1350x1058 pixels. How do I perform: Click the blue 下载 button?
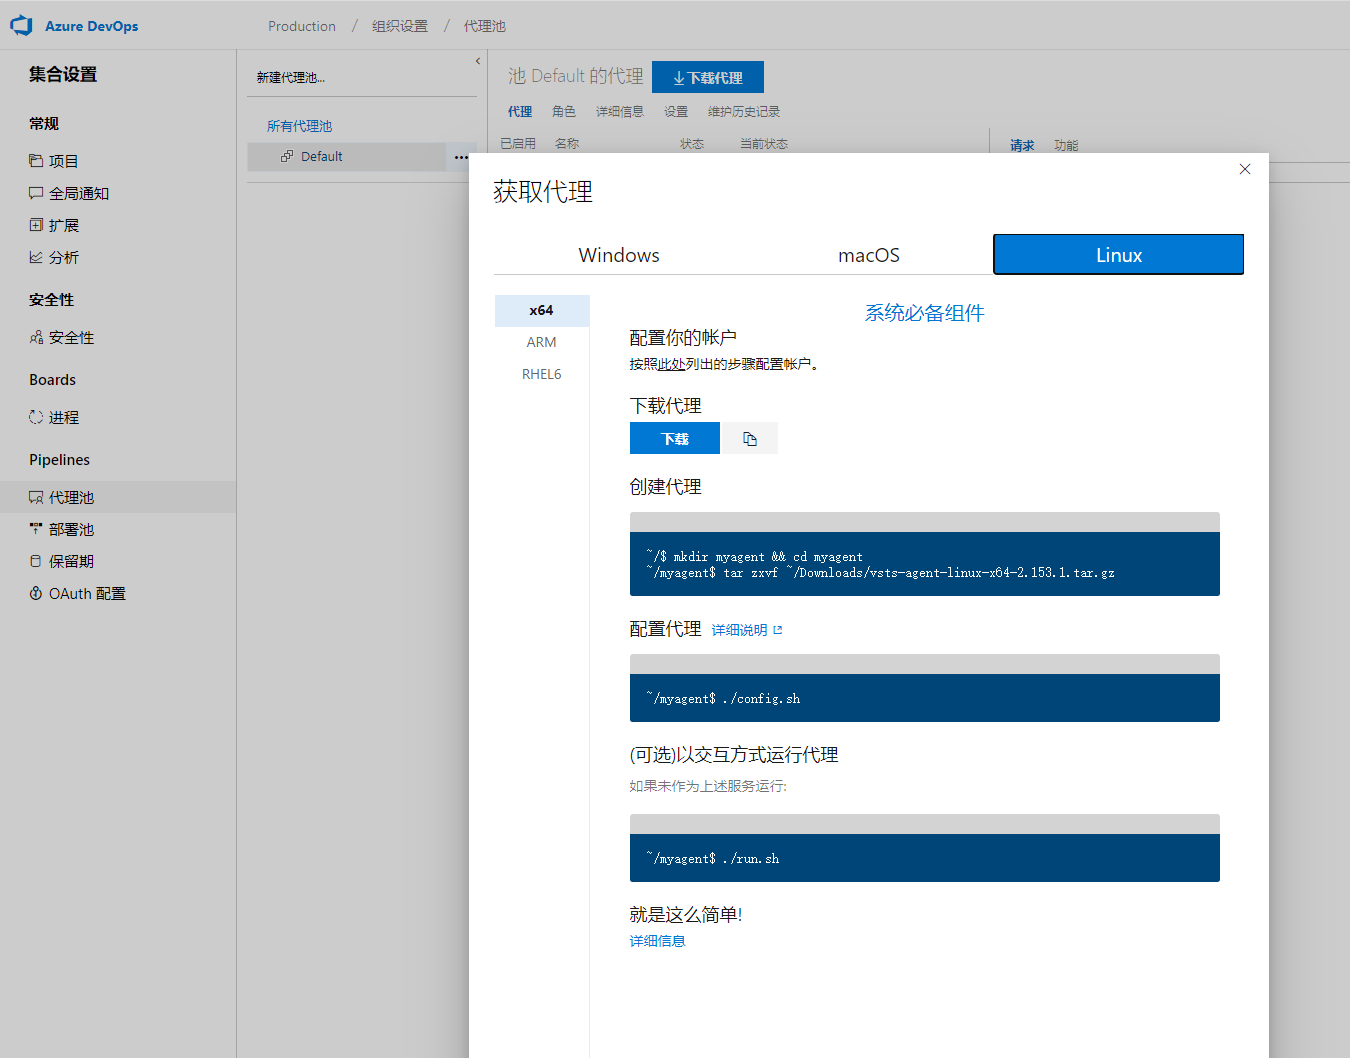(x=675, y=439)
